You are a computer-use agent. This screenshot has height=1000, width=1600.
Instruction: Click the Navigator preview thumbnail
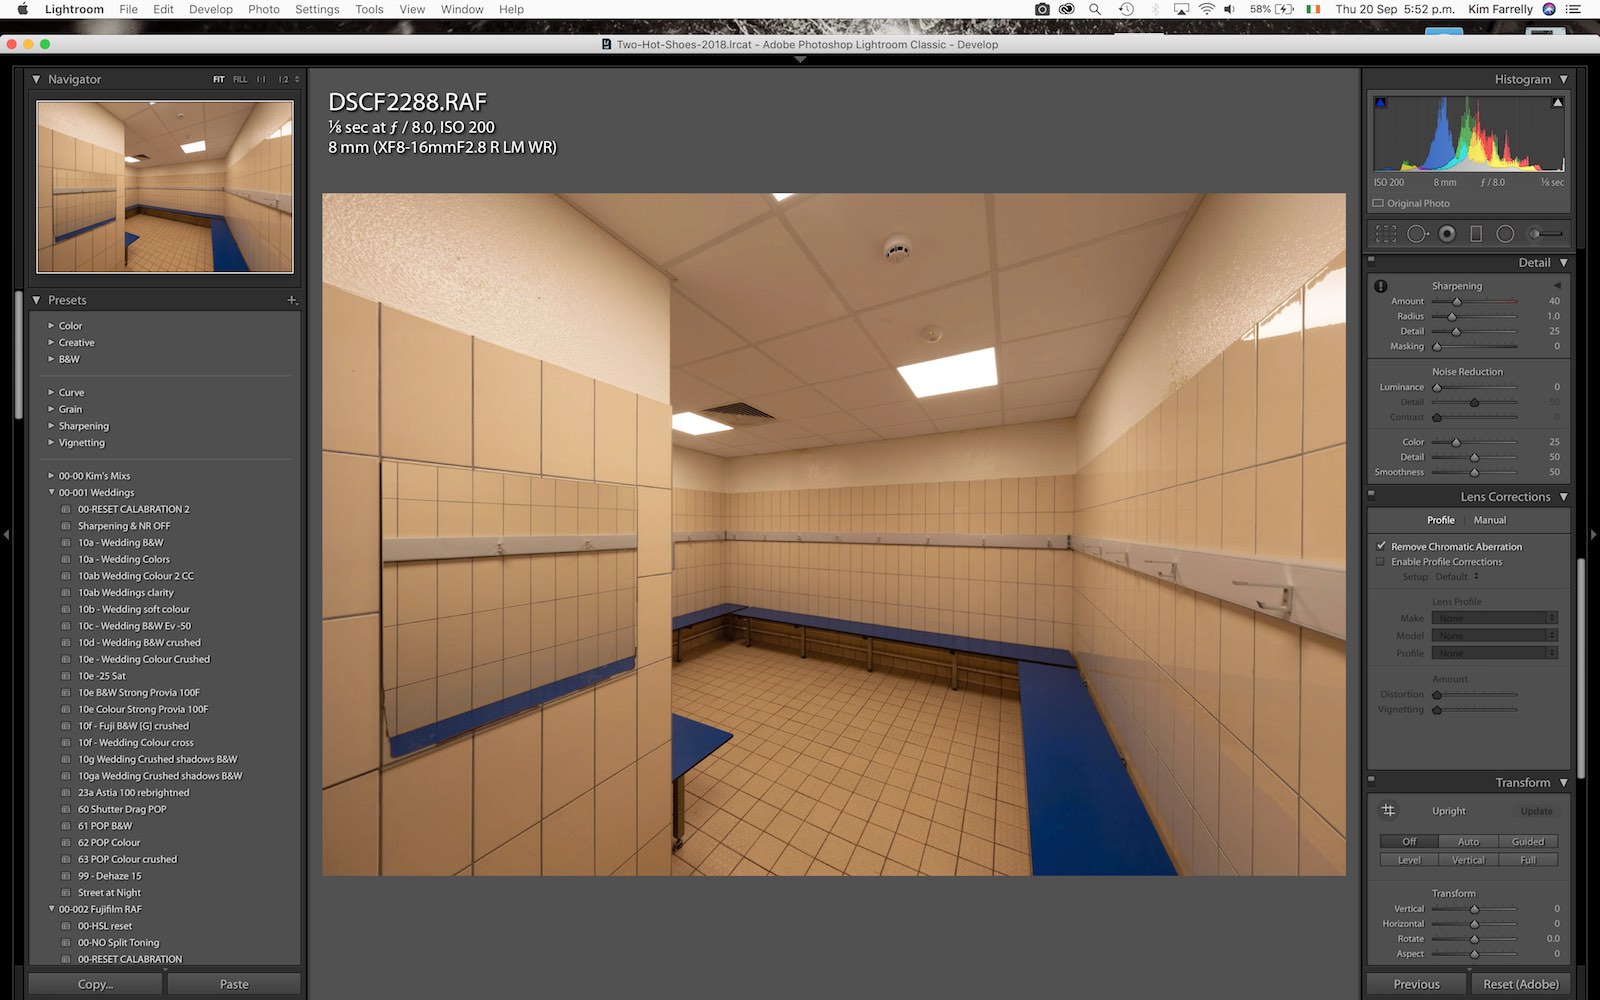(x=165, y=186)
